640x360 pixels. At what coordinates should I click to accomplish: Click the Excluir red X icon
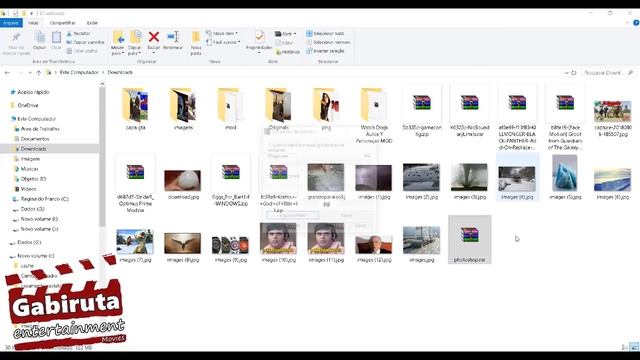(x=153, y=37)
